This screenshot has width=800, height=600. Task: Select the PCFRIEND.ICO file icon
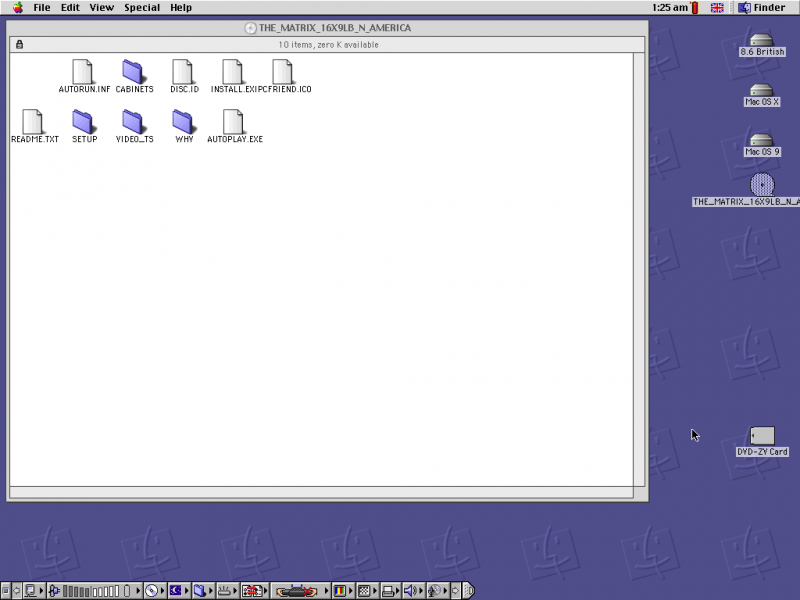[x=283, y=71]
